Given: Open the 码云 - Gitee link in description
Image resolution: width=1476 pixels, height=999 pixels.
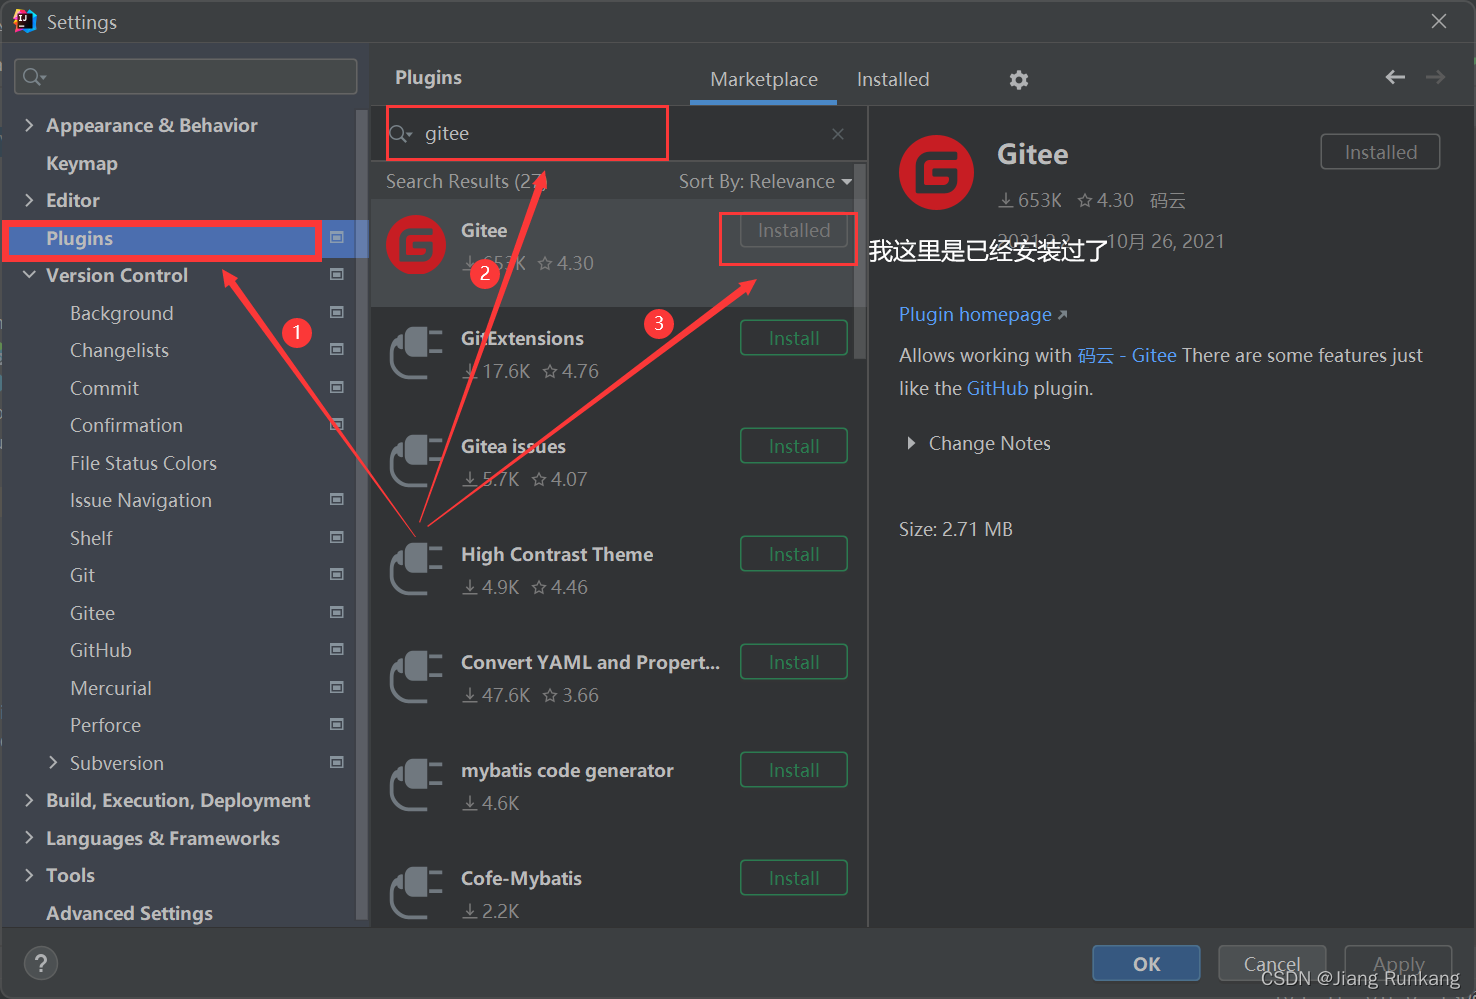Looking at the screenshot, I should point(1127,355).
